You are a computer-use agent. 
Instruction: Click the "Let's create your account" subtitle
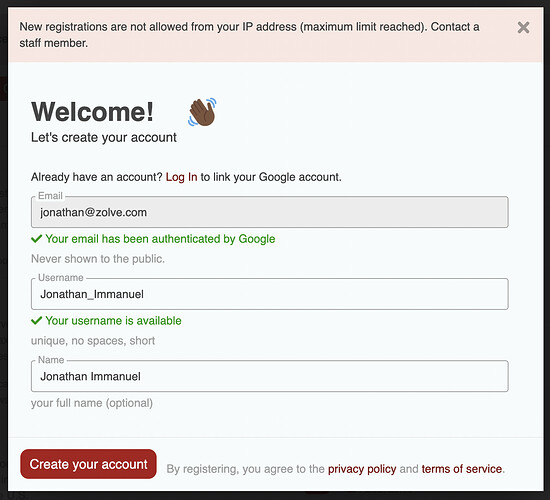pyautogui.click(x=103, y=137)
